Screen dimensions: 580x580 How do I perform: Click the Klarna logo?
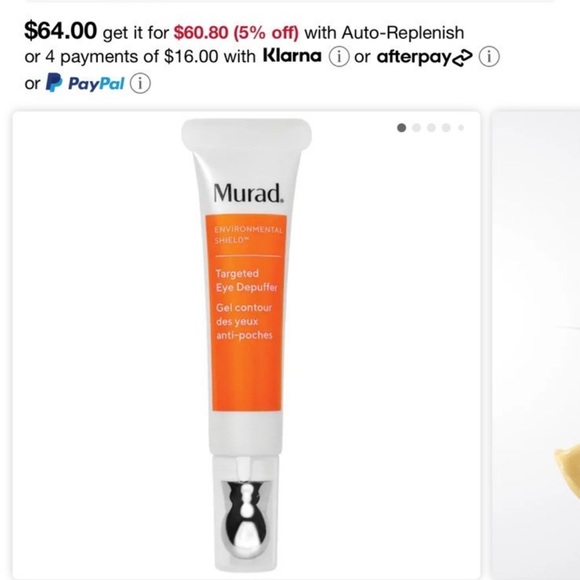[292, 56]
